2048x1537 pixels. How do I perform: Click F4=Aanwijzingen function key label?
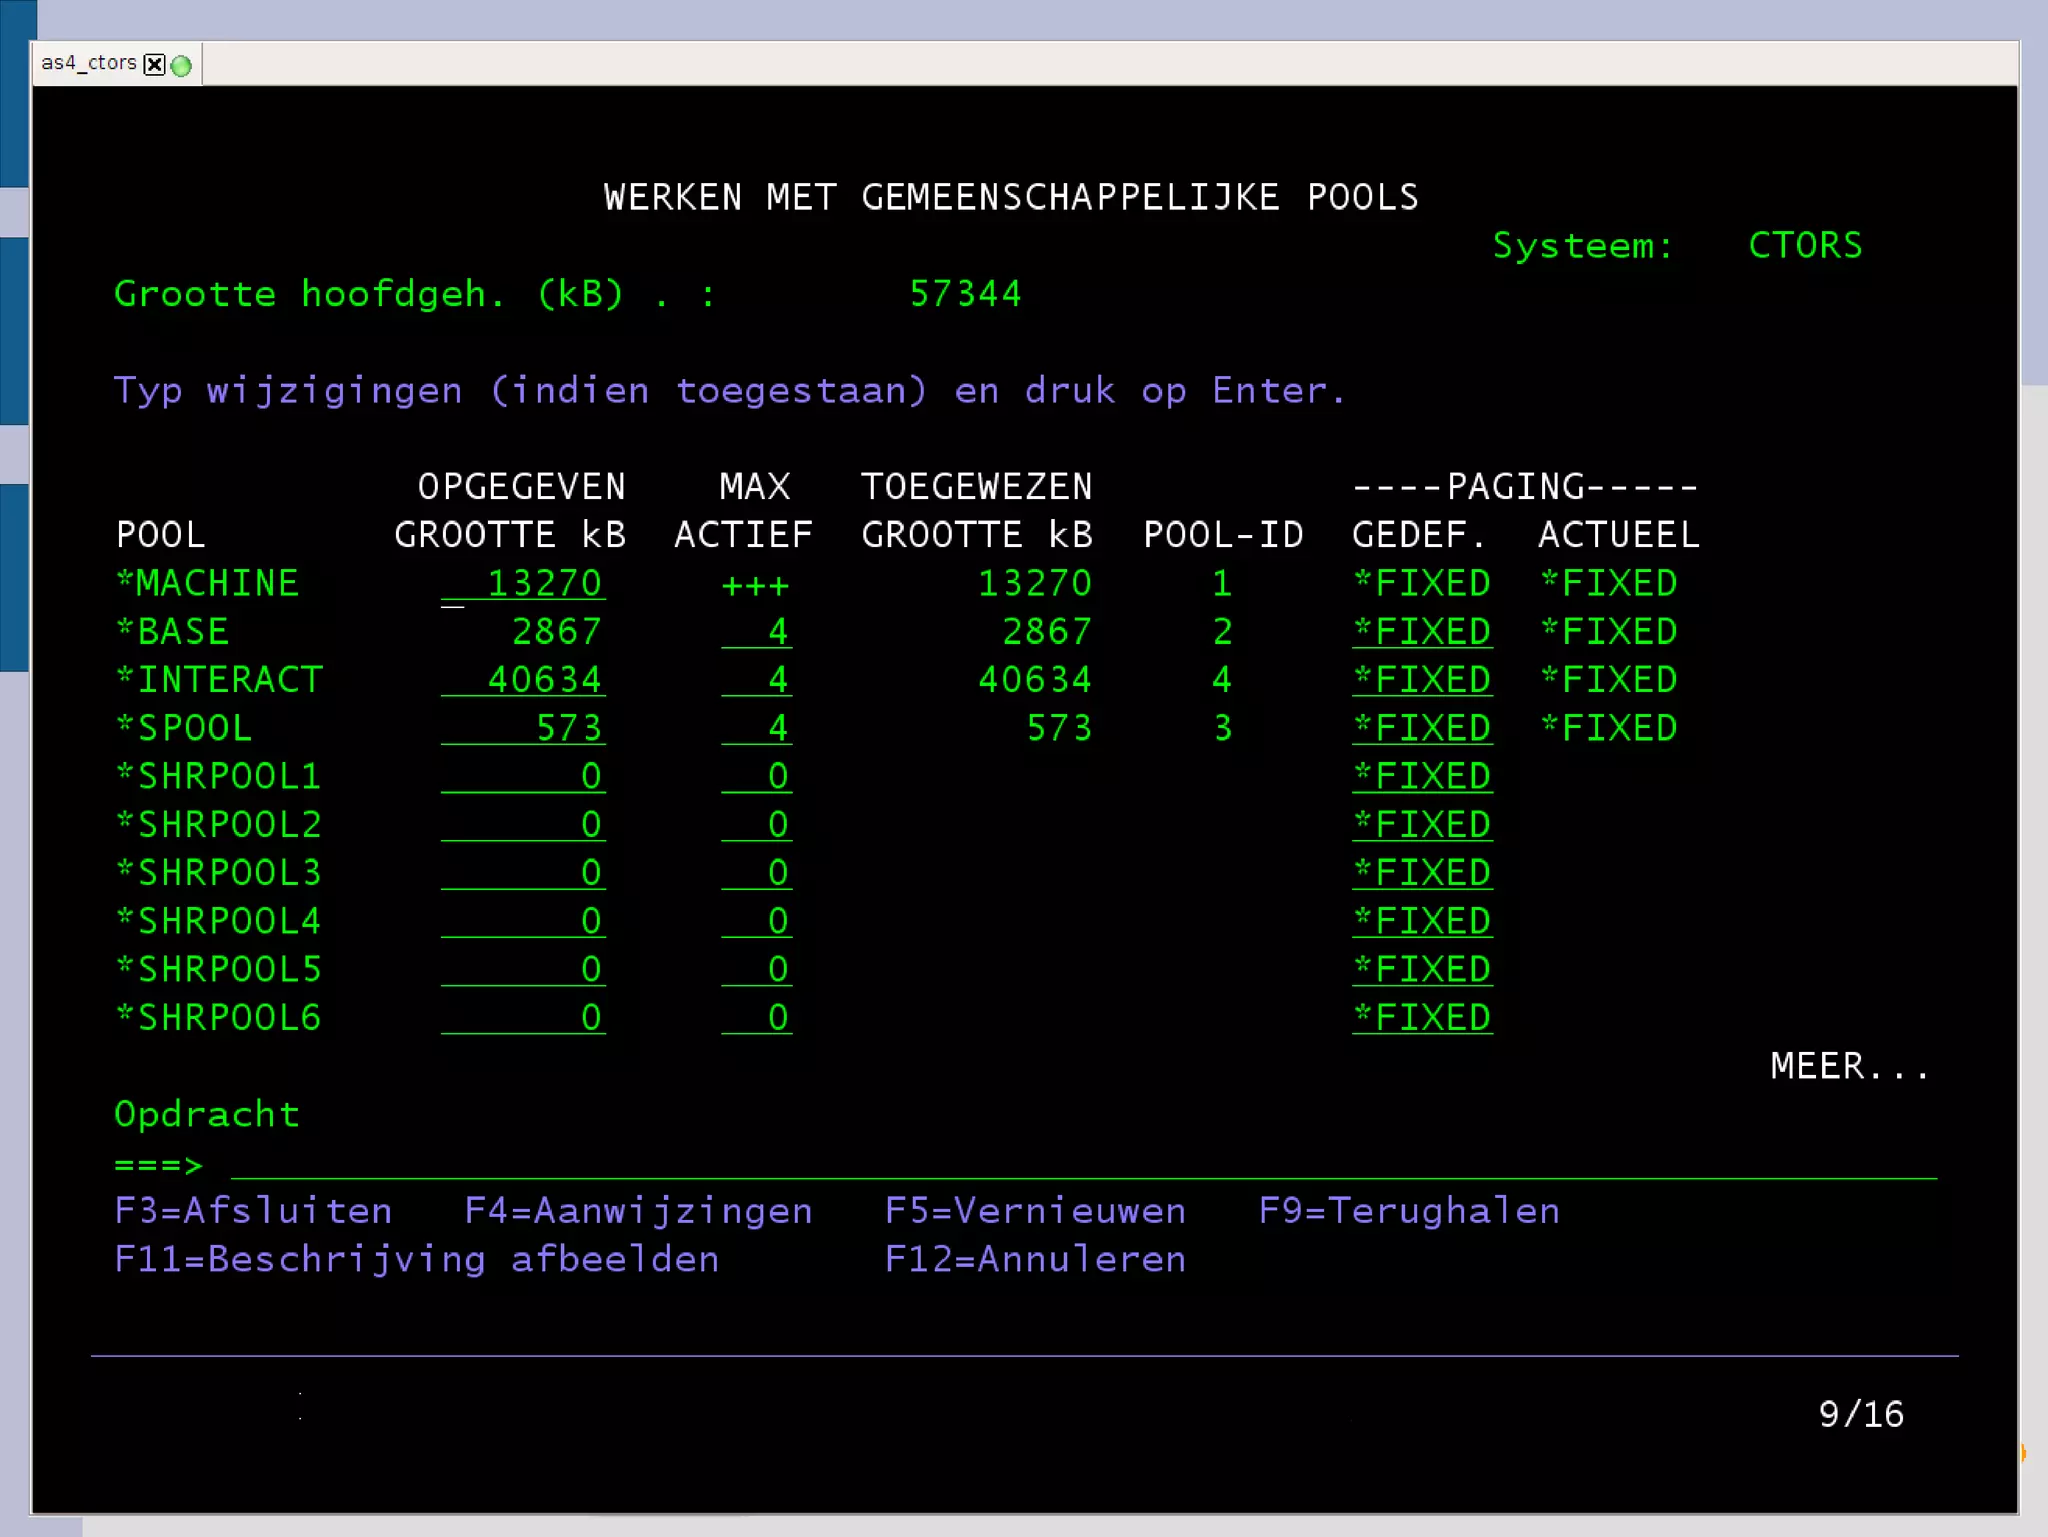point(638,1212)
